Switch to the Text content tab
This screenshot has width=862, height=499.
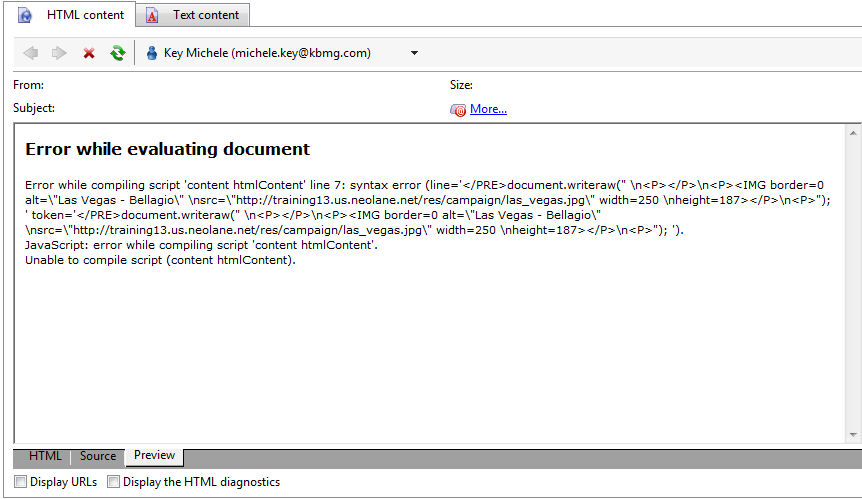pos(192,15)
